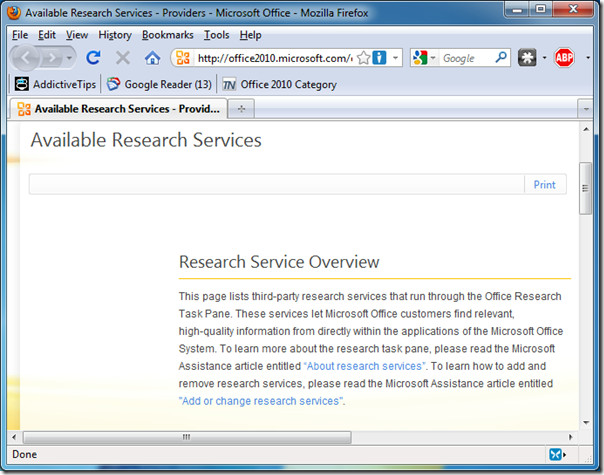Click the blue info icon in address bar
The image size is (604, 475).
379,58
